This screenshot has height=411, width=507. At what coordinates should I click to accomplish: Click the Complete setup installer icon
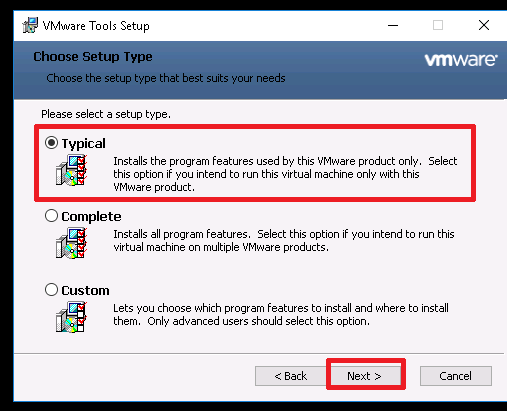tap(71, 243)
